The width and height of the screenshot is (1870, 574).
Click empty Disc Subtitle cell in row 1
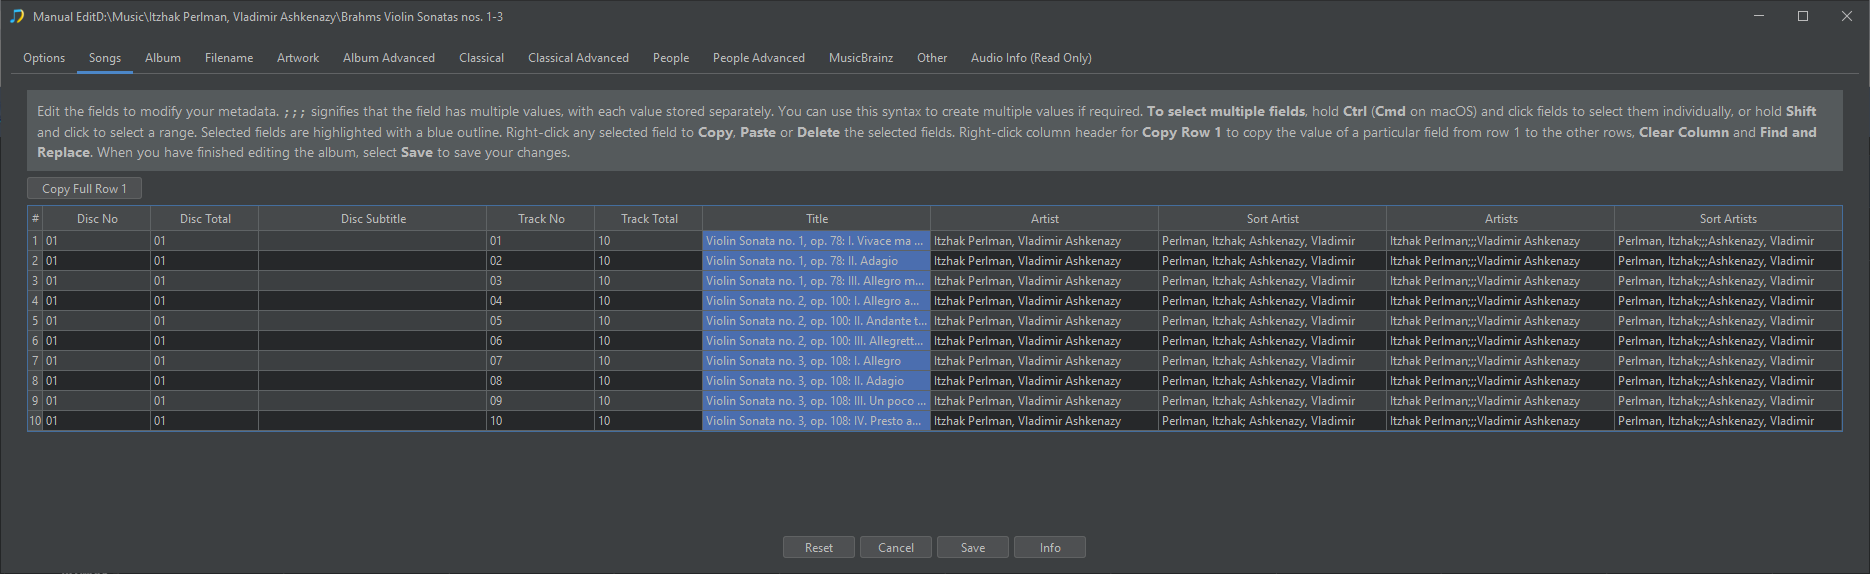click(x=373, y=241)
